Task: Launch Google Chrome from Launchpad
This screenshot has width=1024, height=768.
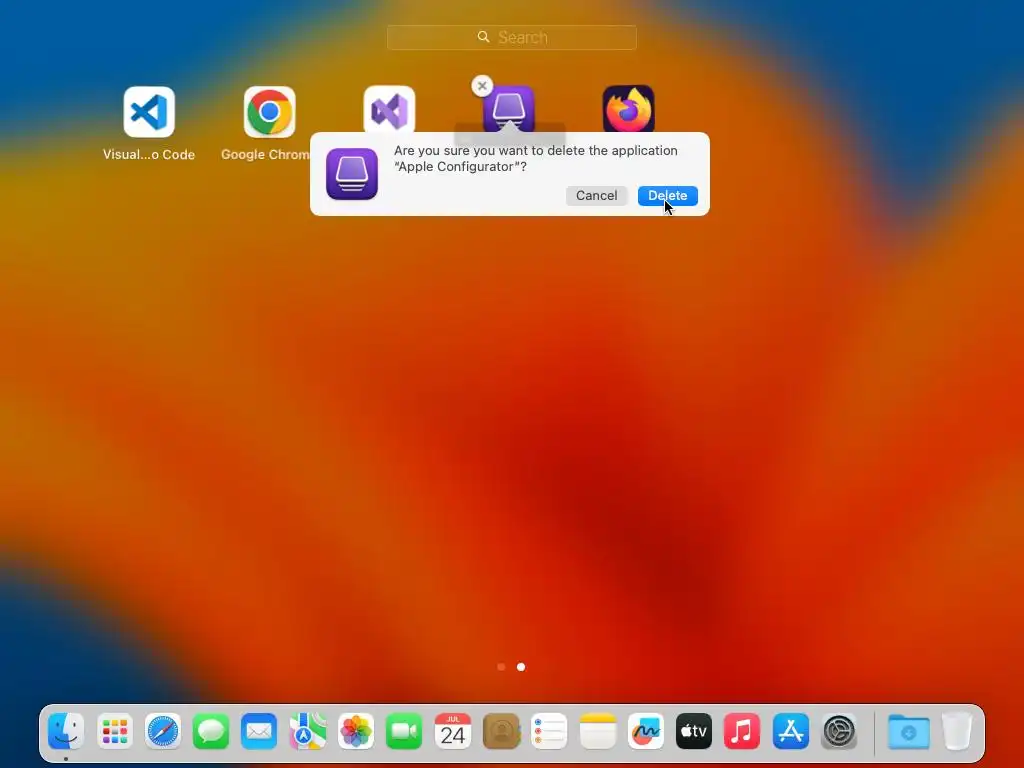Action: [270, 112]
